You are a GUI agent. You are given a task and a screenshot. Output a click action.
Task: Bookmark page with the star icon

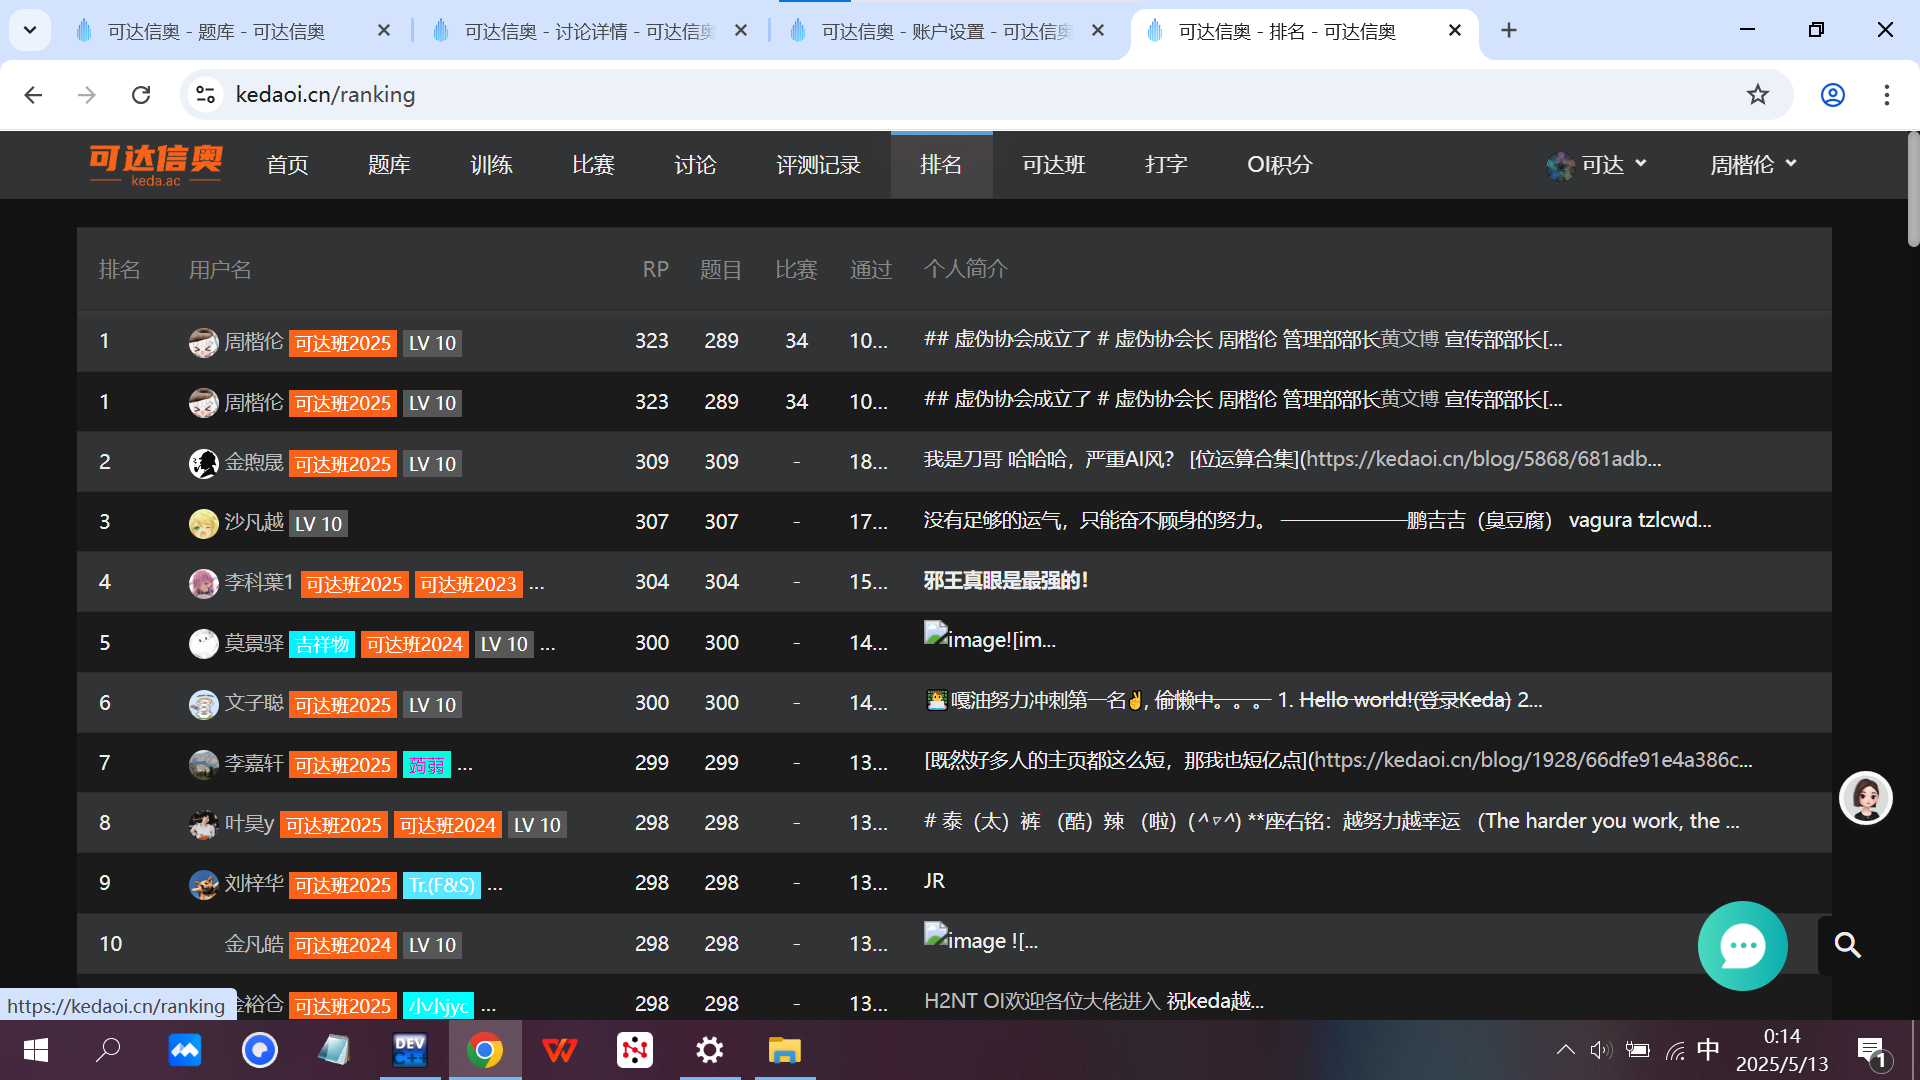[1757, 95]
